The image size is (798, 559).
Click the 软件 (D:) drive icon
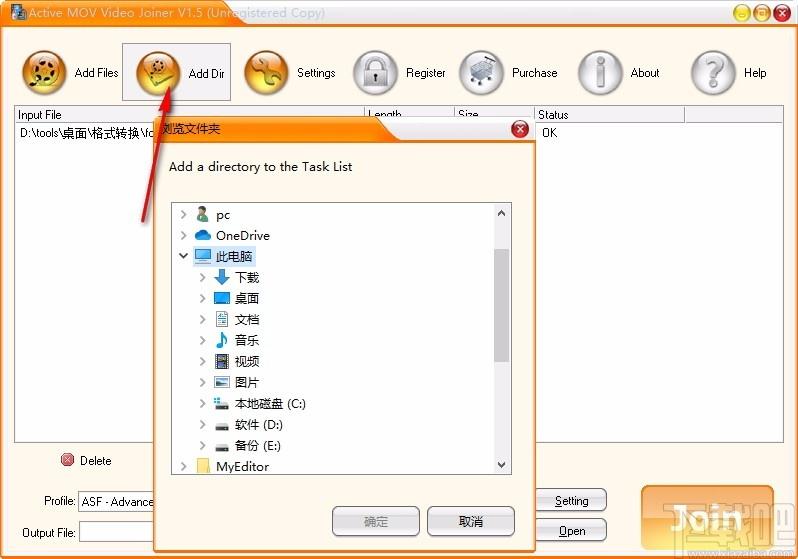pyautogui.click(x=222, y=426)
